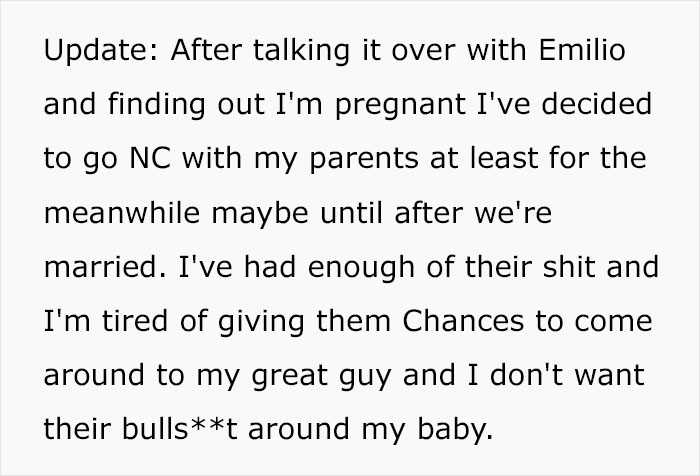Click the word "married." in the fifth line

click(105, 267)
